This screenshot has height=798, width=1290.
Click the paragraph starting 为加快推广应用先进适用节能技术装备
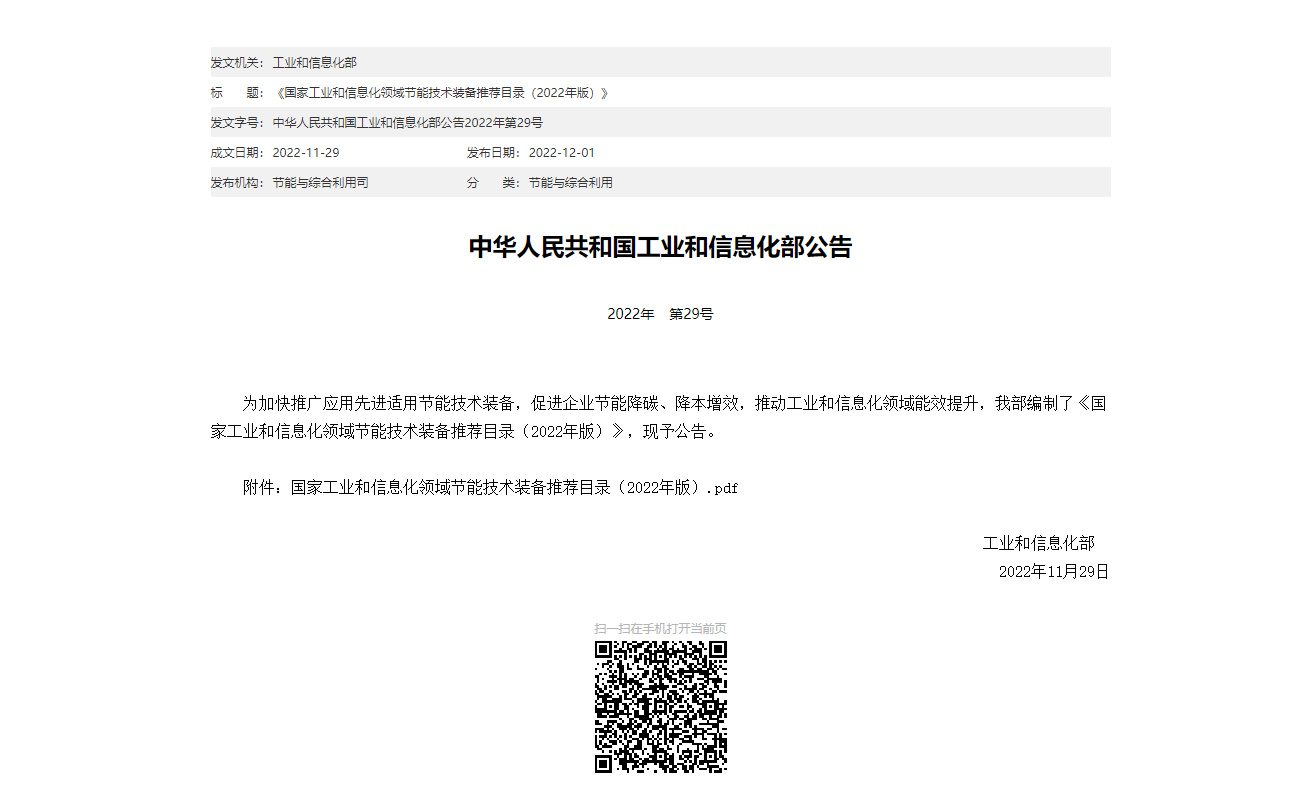(x=659, y=418)
